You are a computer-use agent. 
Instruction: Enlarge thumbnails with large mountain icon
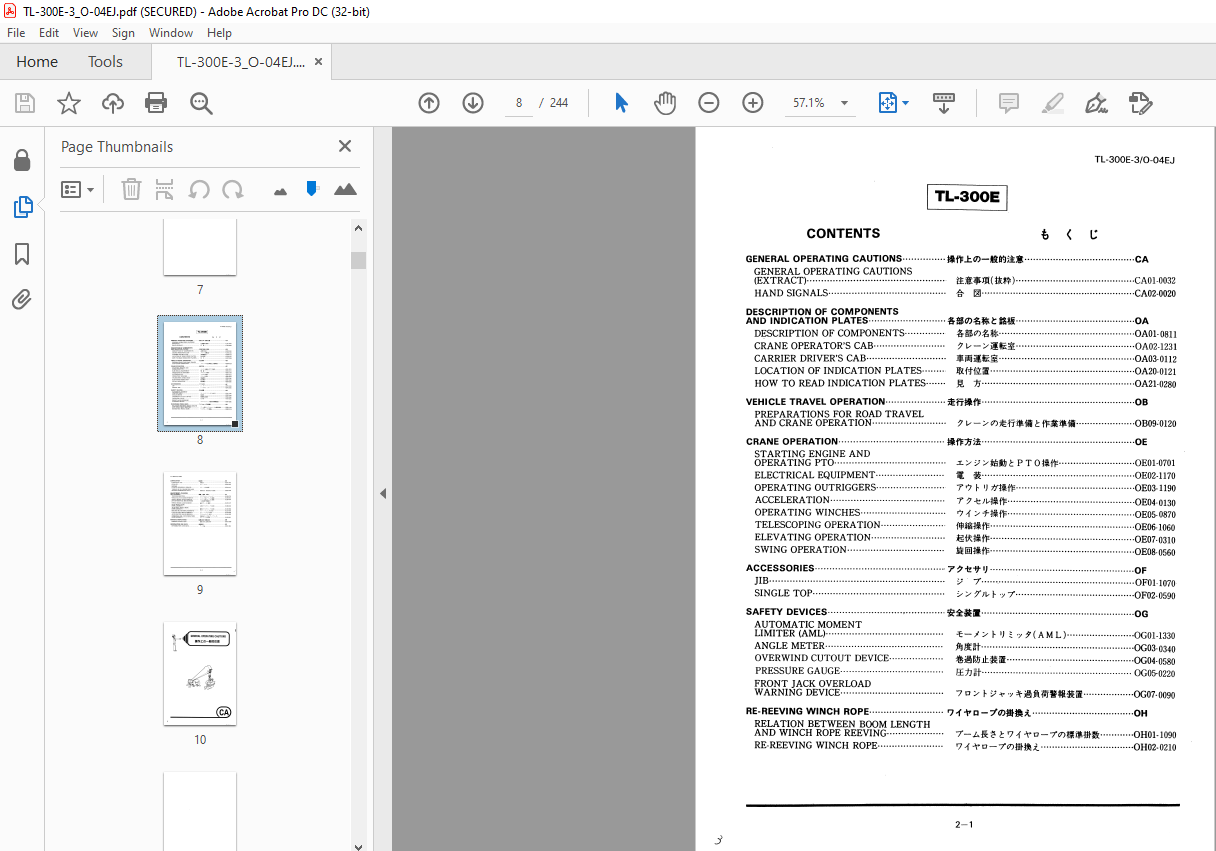coord(345,189)
